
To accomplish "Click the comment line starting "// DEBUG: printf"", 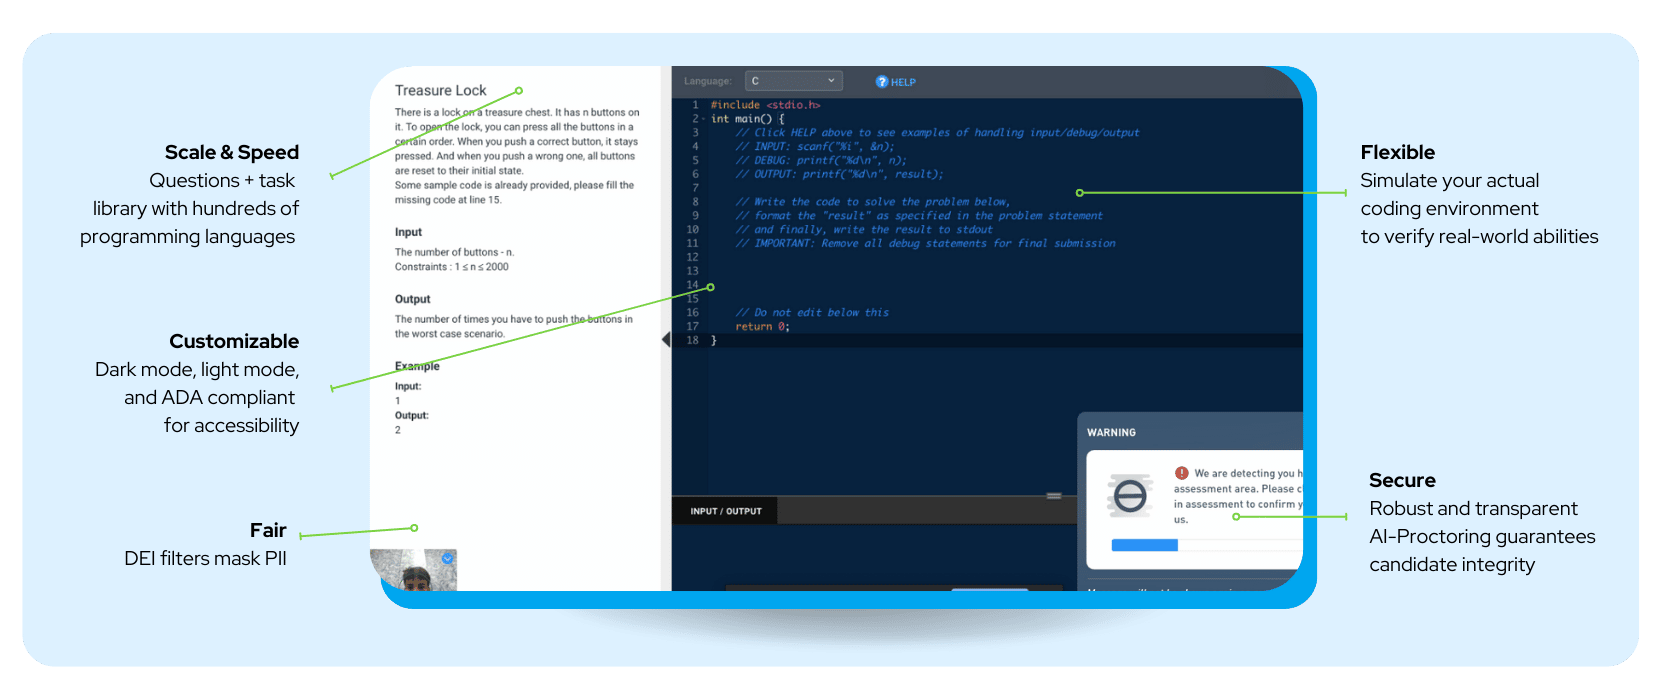I will pos(821,160).
